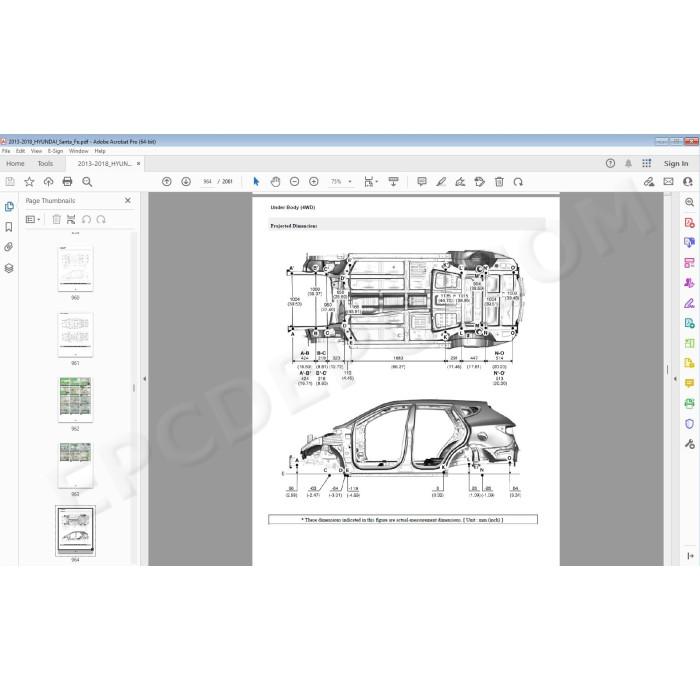Open the yellow Comment tool in right rail

[689, 383]
